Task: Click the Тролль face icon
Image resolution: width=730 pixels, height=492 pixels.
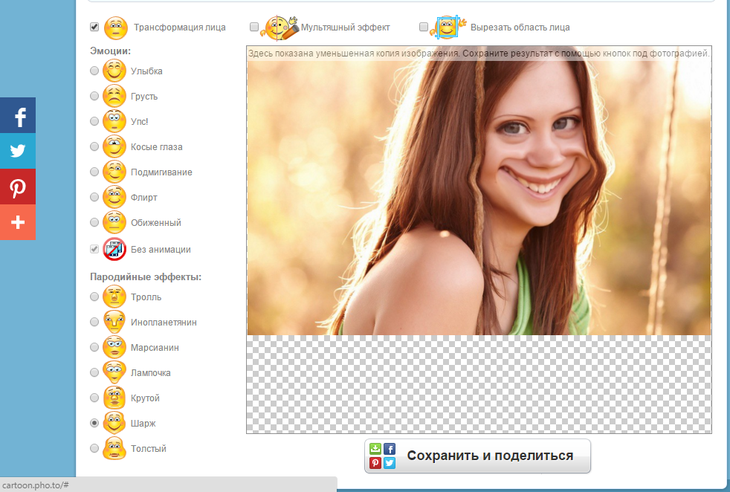Action: [115, 297]
